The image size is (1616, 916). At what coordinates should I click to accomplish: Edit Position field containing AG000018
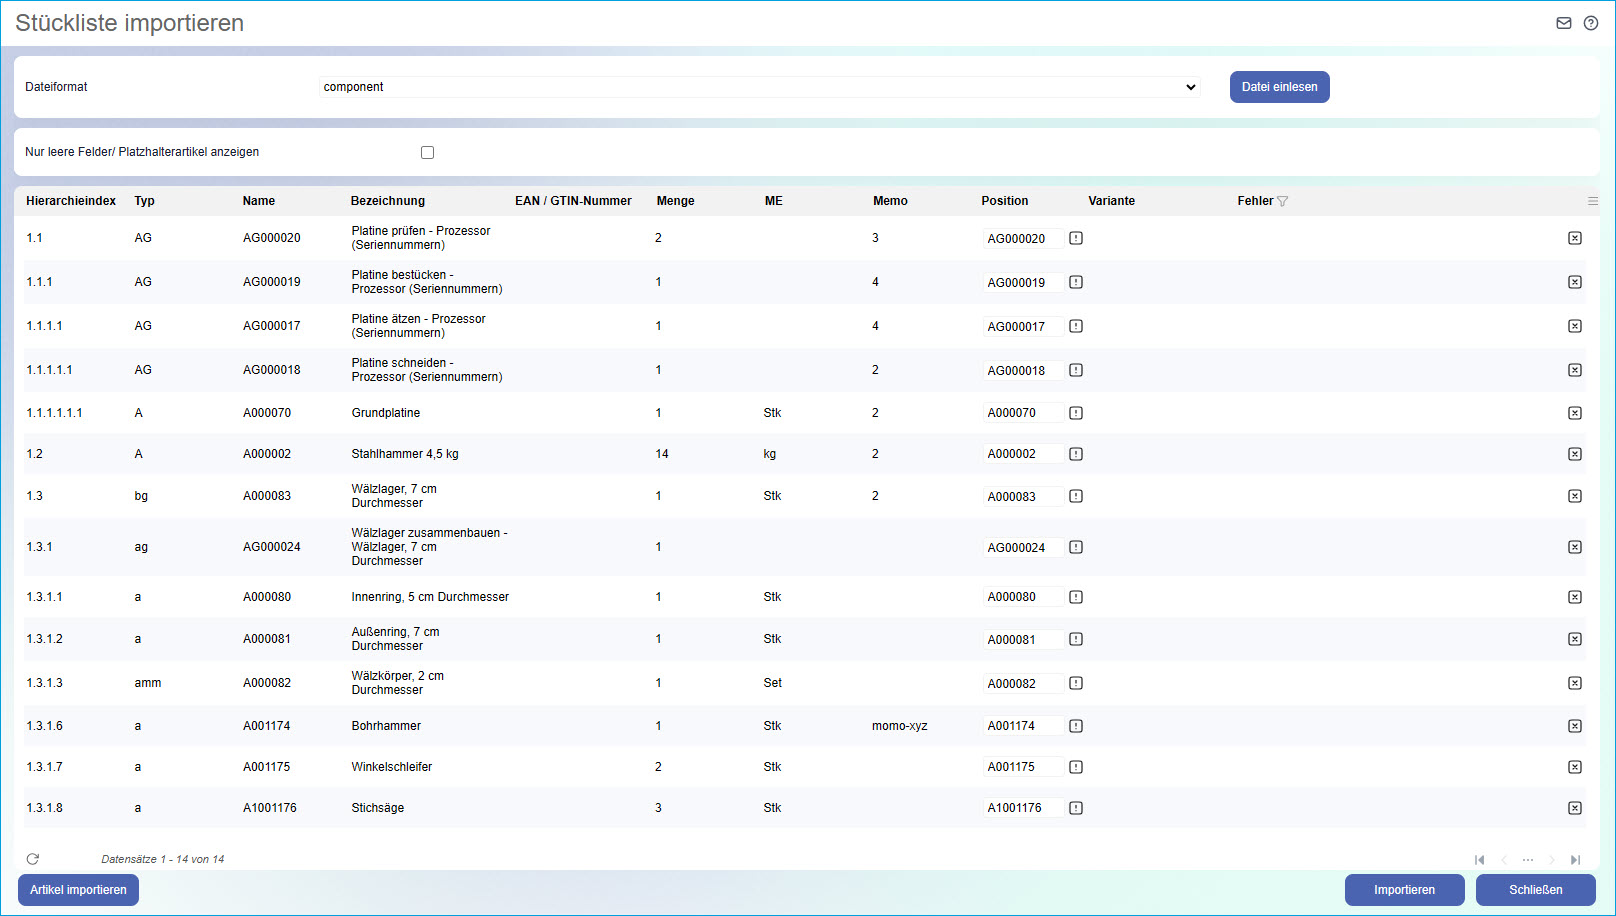tap(1023, 370)
